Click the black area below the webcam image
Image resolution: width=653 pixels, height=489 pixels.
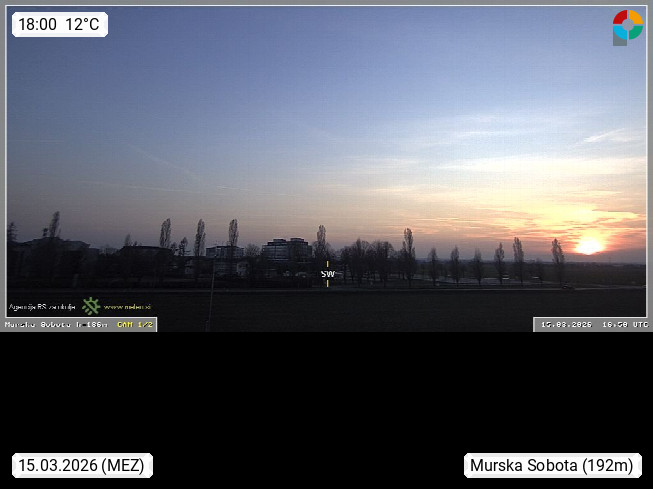326,400
